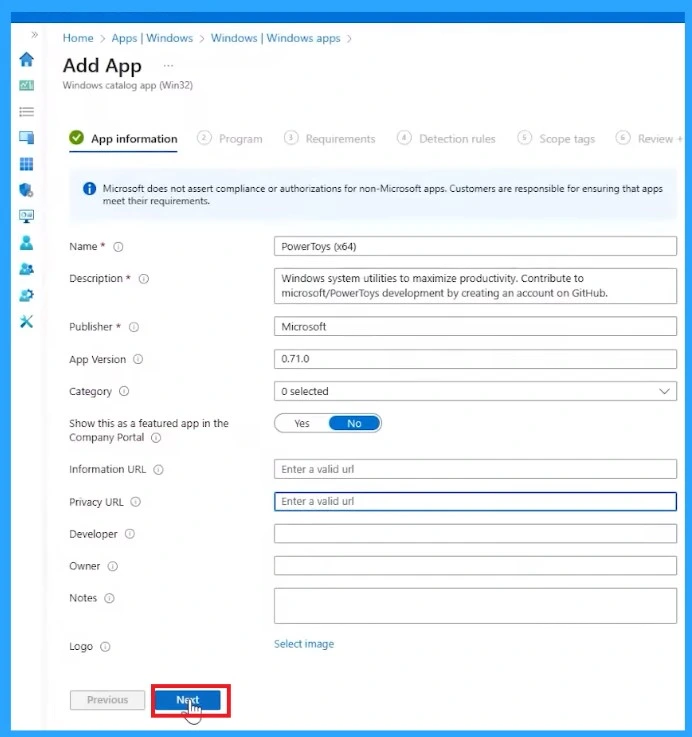
Task: Click the App Version field 0.71.0
Action: (x=475, y=359)
